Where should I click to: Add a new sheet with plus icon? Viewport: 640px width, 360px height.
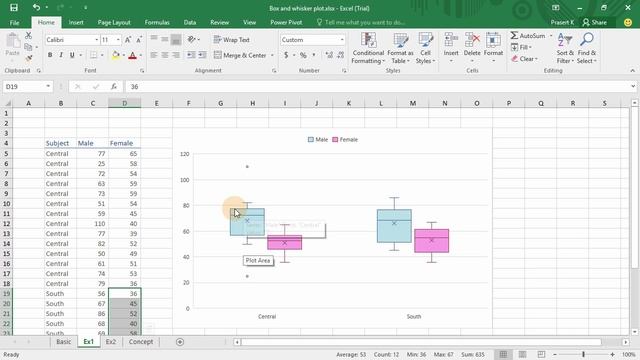tap(180, 342)
